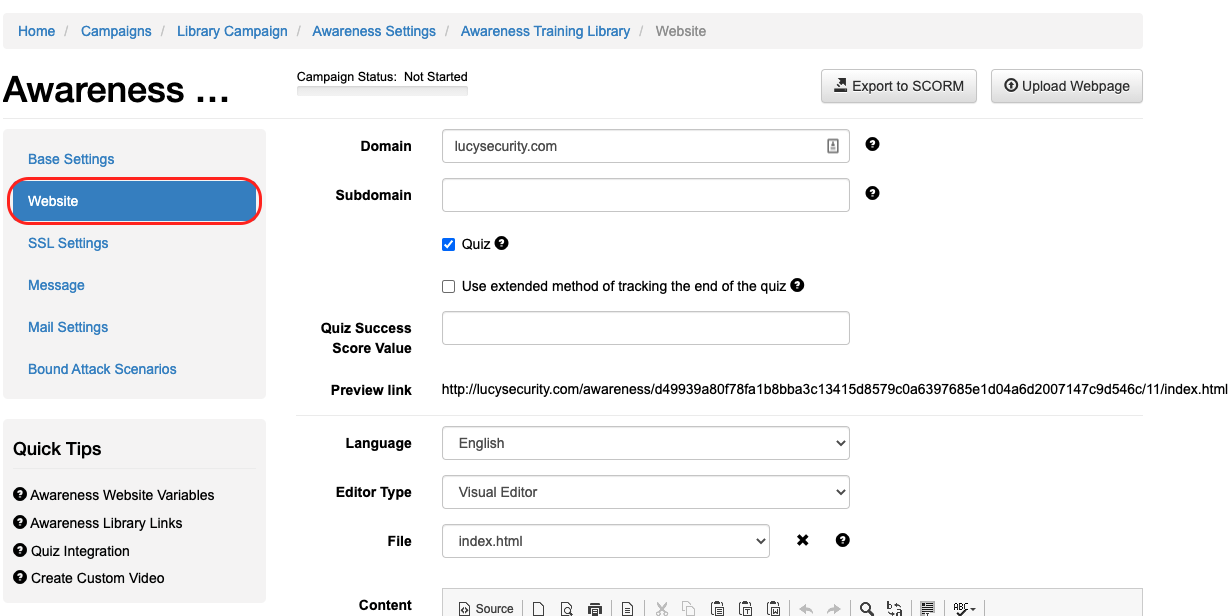The height and width of the screenshot is (616, 1229).
Task: Click help icon next to Domain field
Action: (x=872, y=145)
